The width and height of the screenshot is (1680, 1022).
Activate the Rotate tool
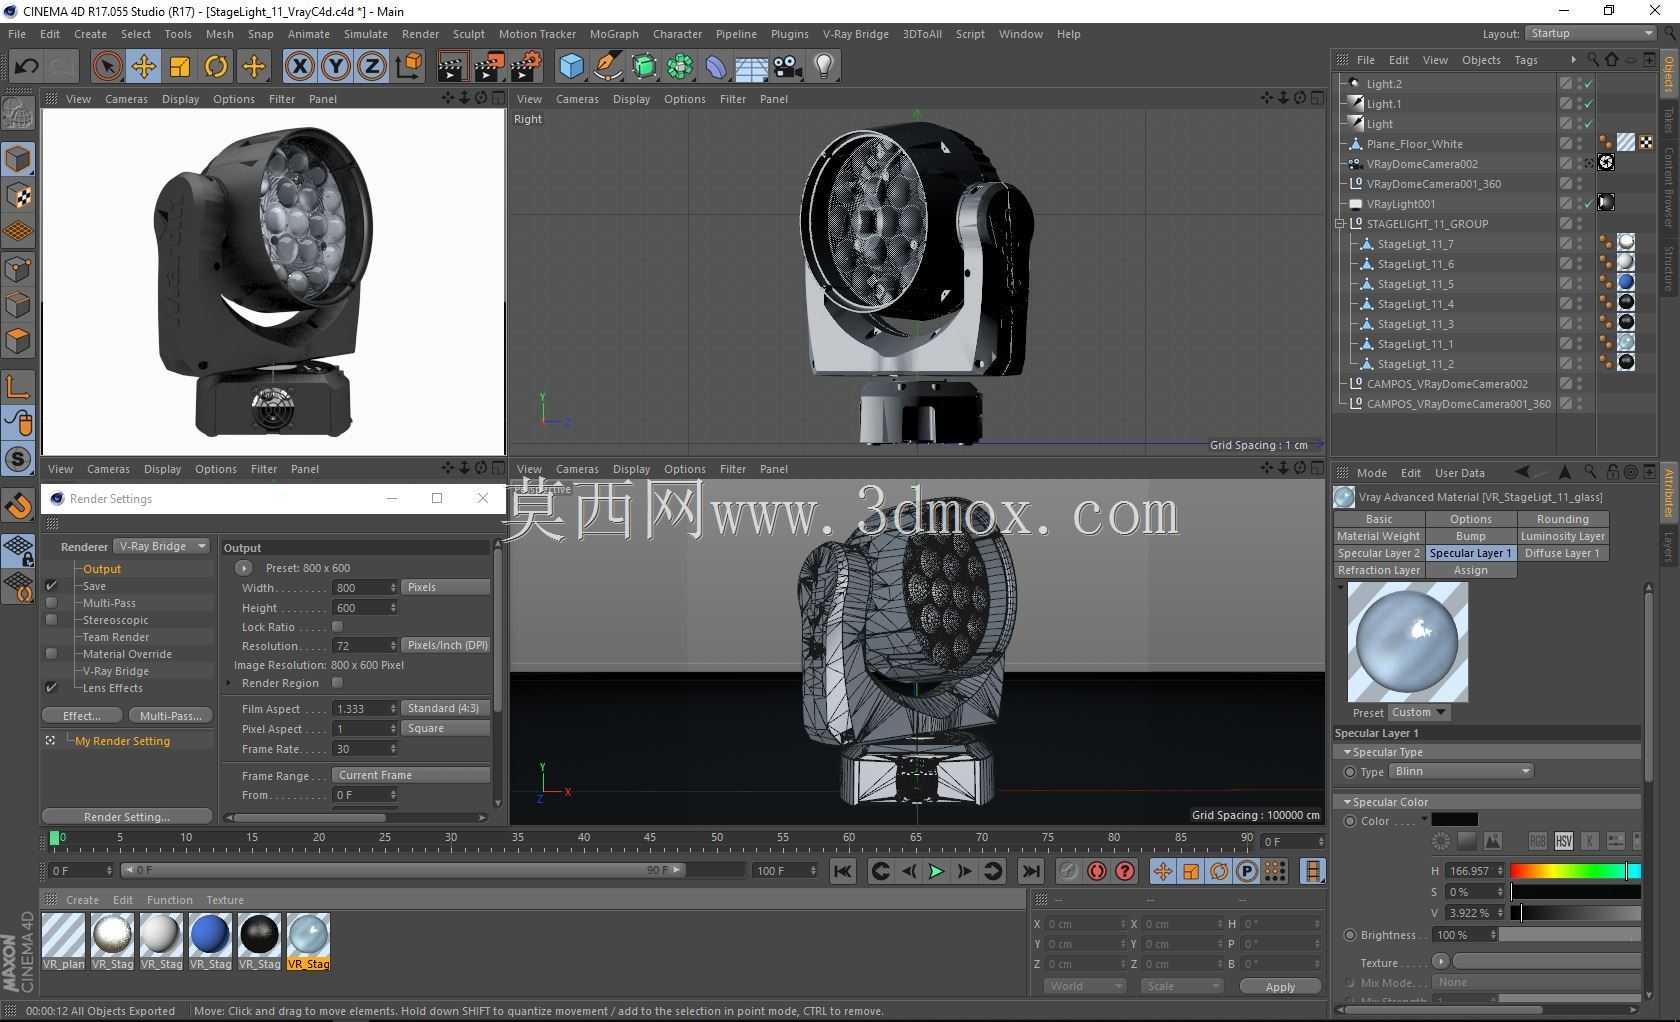215,67
